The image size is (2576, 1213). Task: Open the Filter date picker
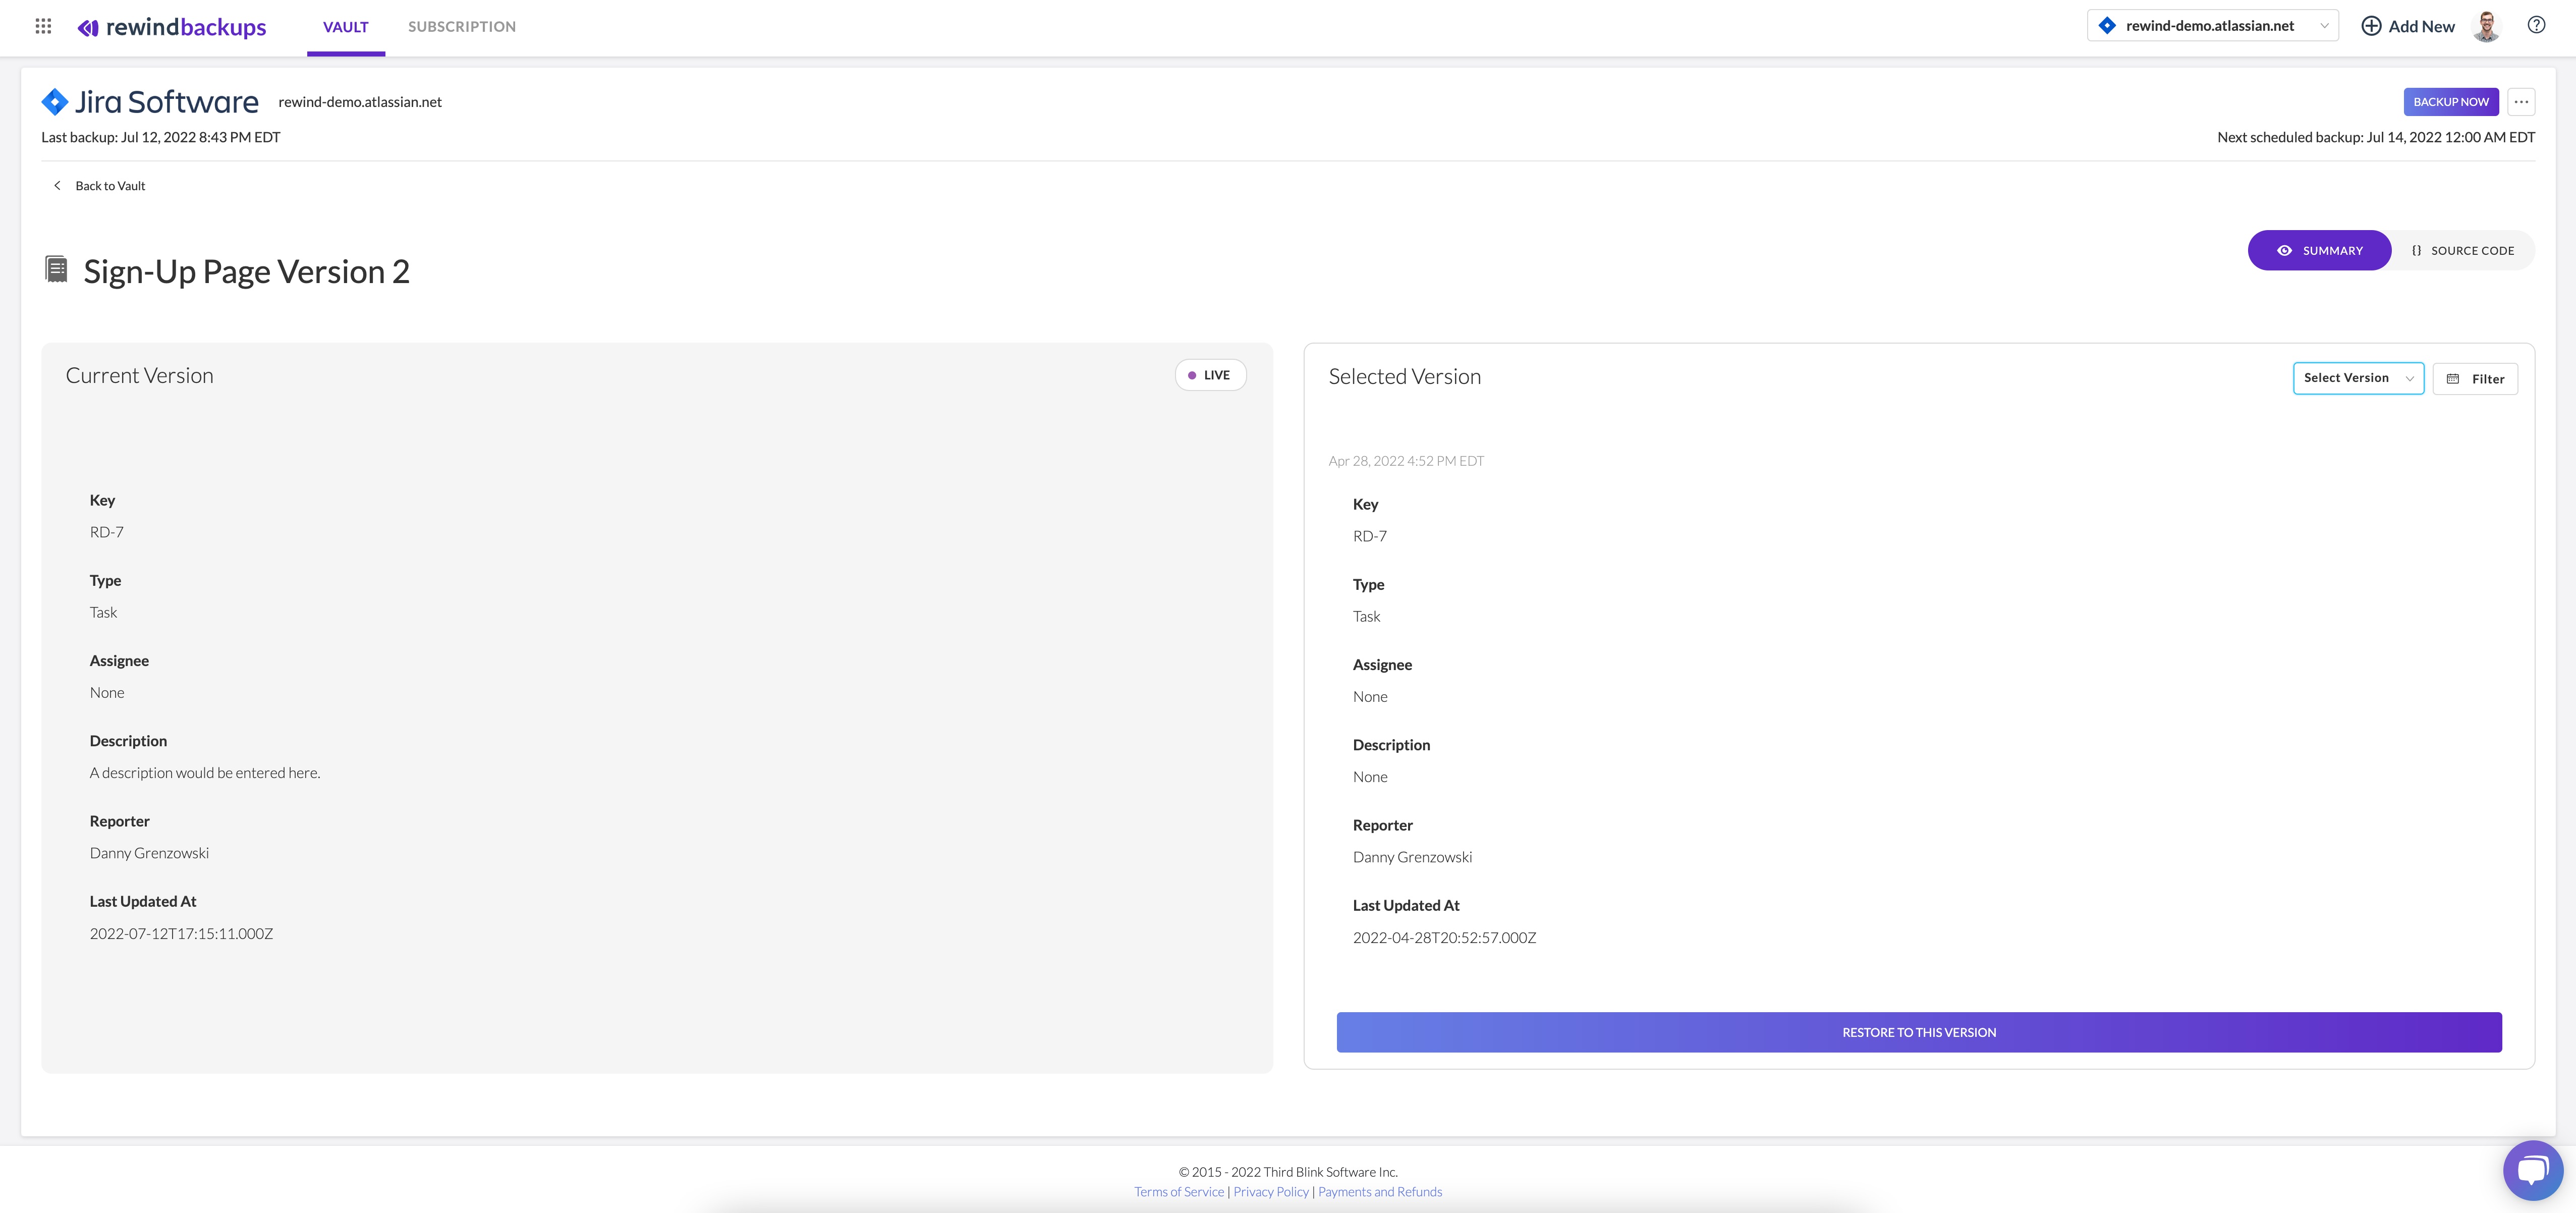(2475, 379)
